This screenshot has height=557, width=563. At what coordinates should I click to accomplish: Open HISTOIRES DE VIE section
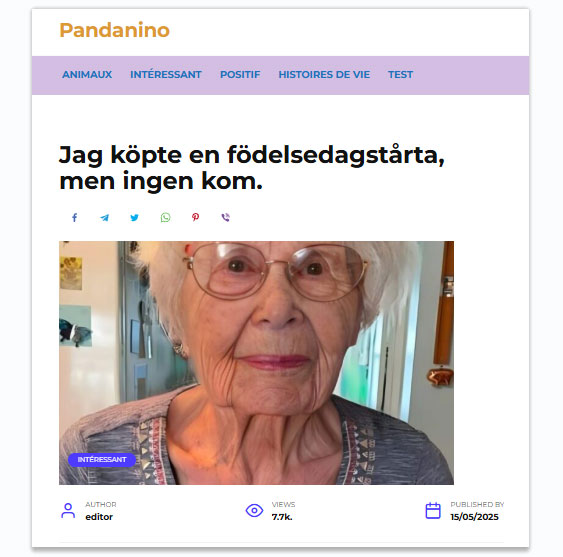point(324,75)
